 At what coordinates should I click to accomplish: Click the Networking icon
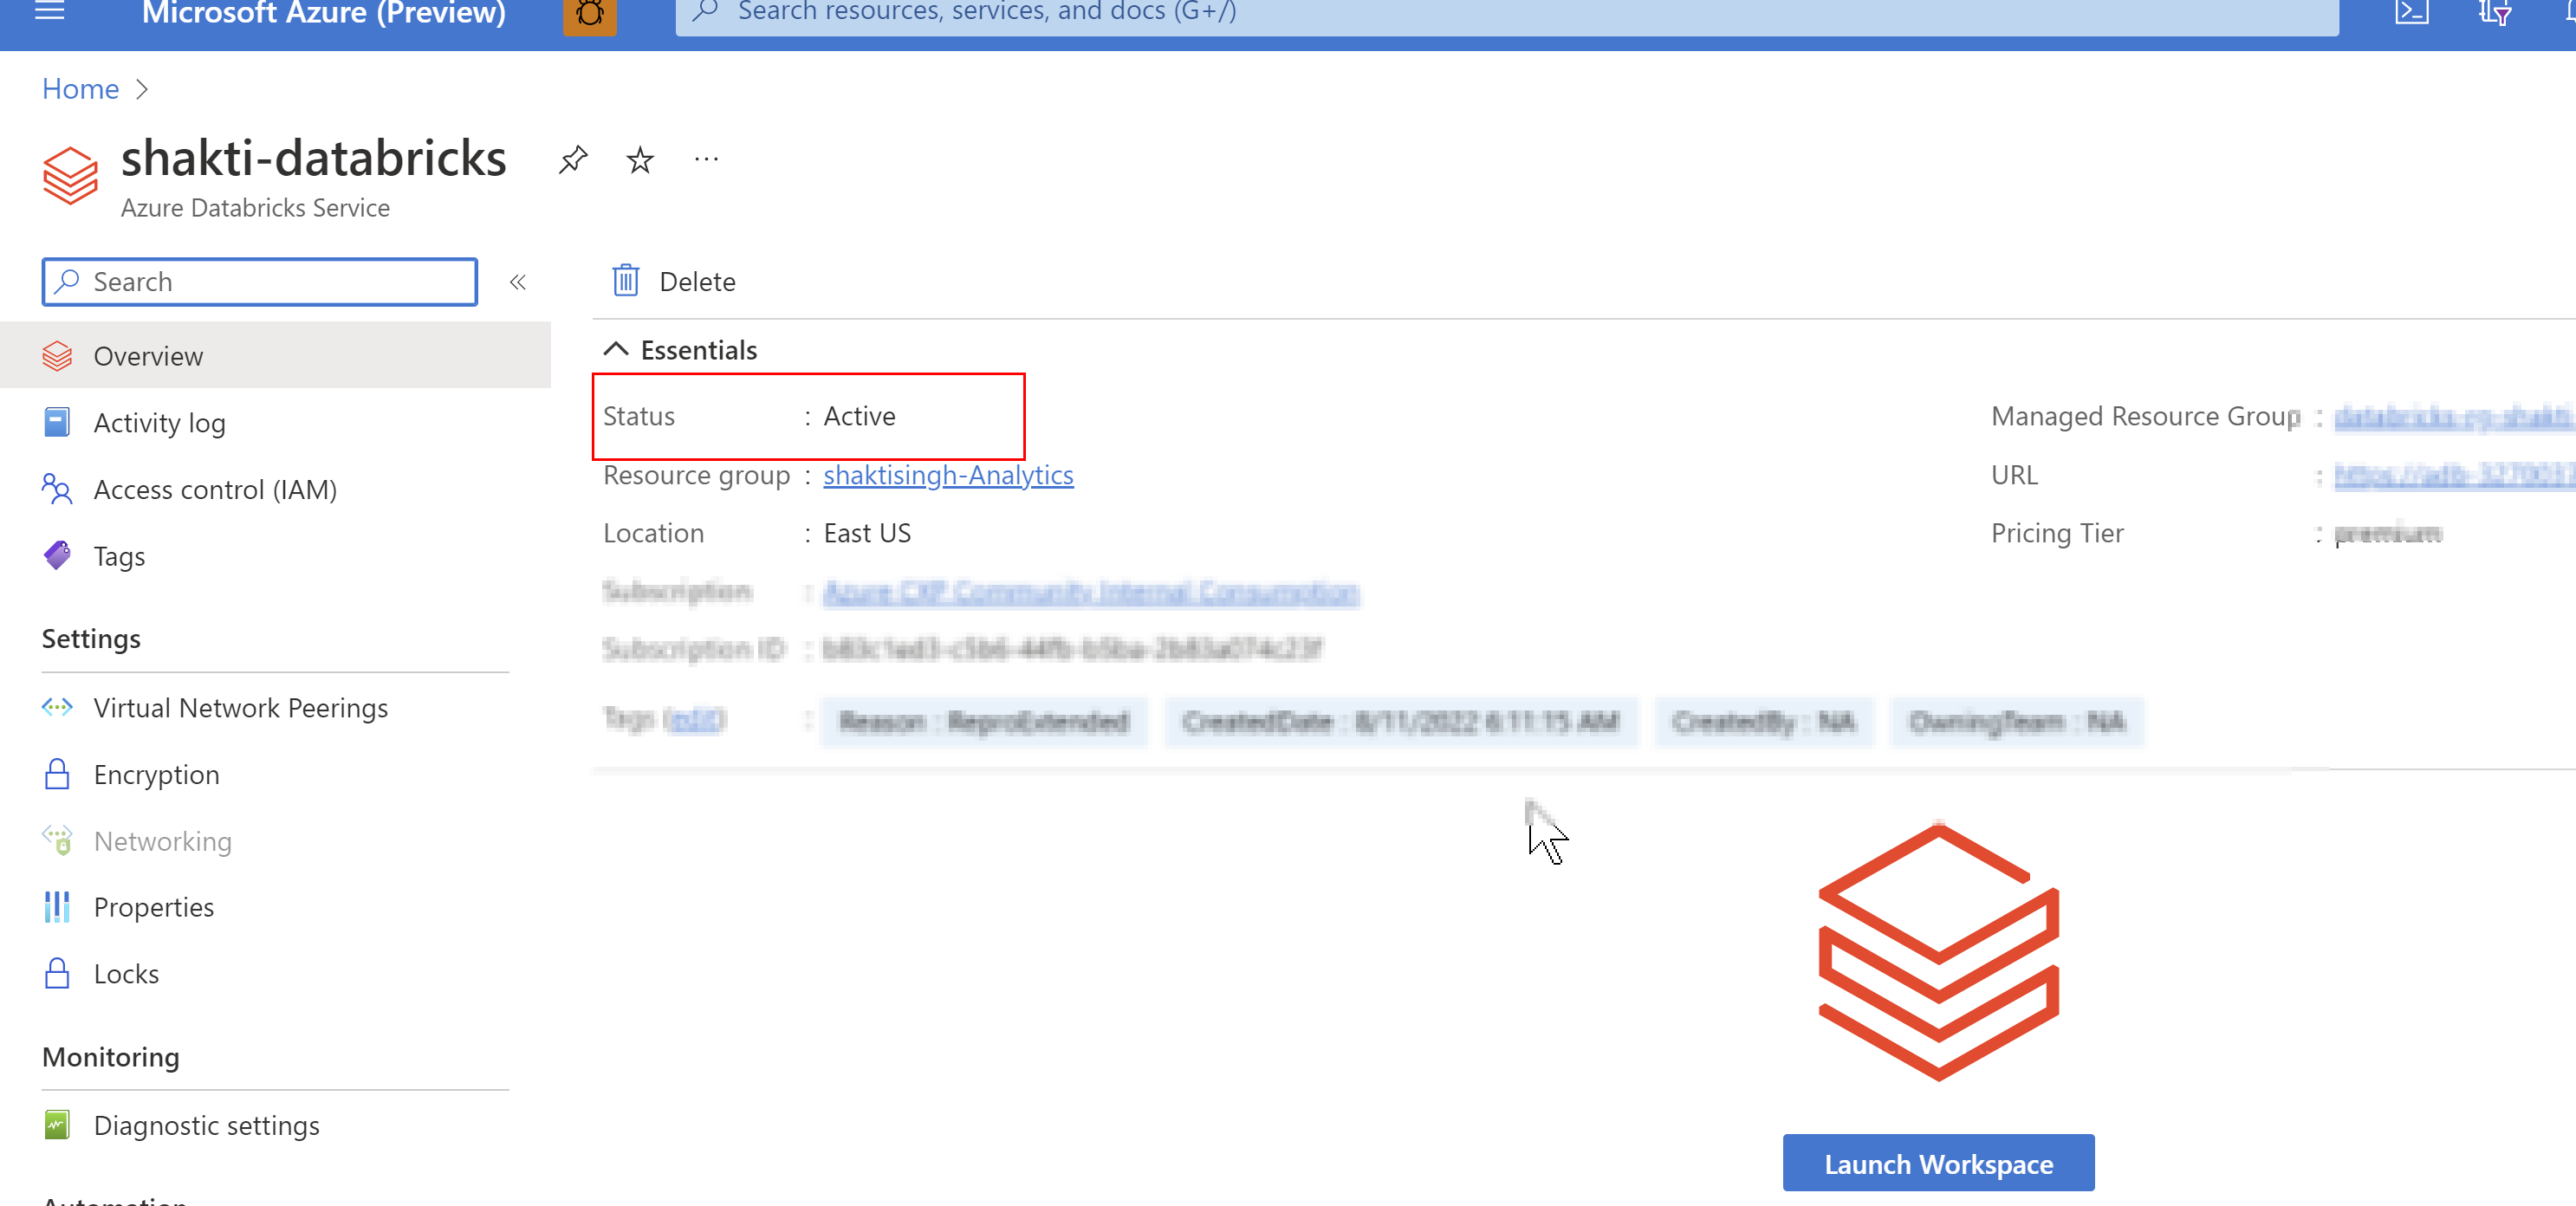coord(57,840)
